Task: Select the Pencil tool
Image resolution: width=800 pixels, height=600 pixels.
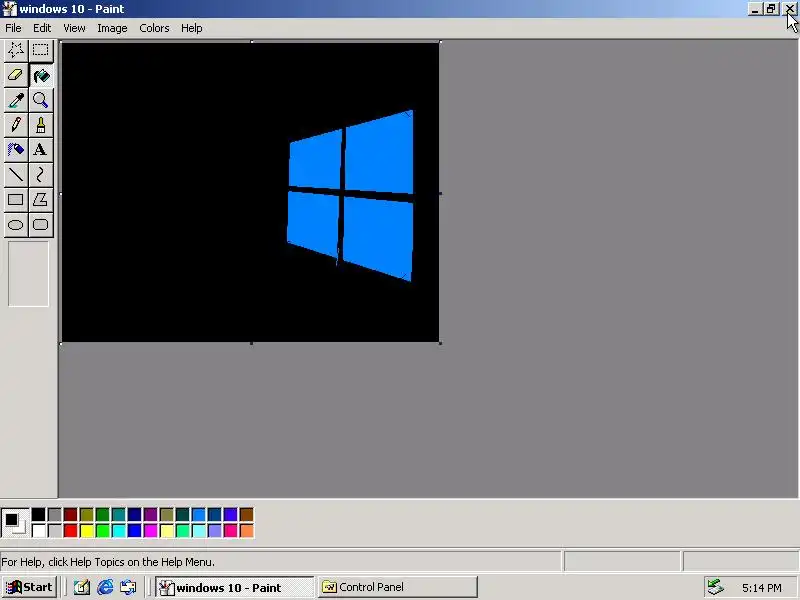Action: point(15,125)
